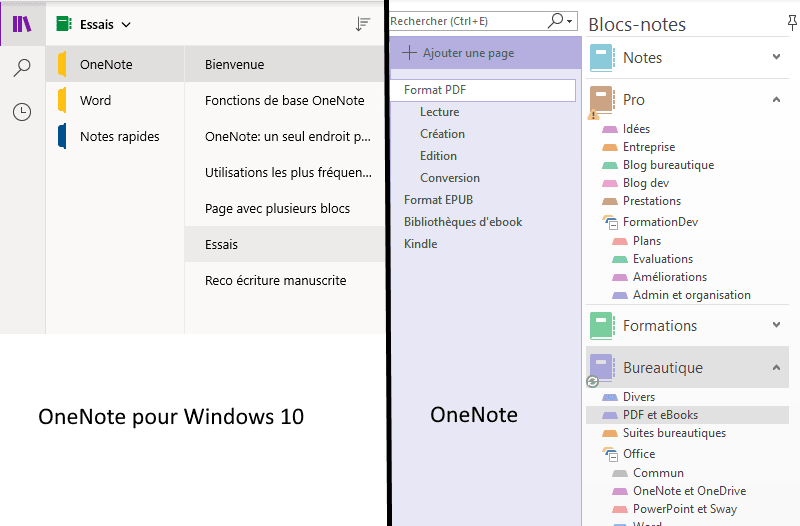Select the Edition subpage
The height and width of the screenshot is (526, 800).
[x=438, y=156]
